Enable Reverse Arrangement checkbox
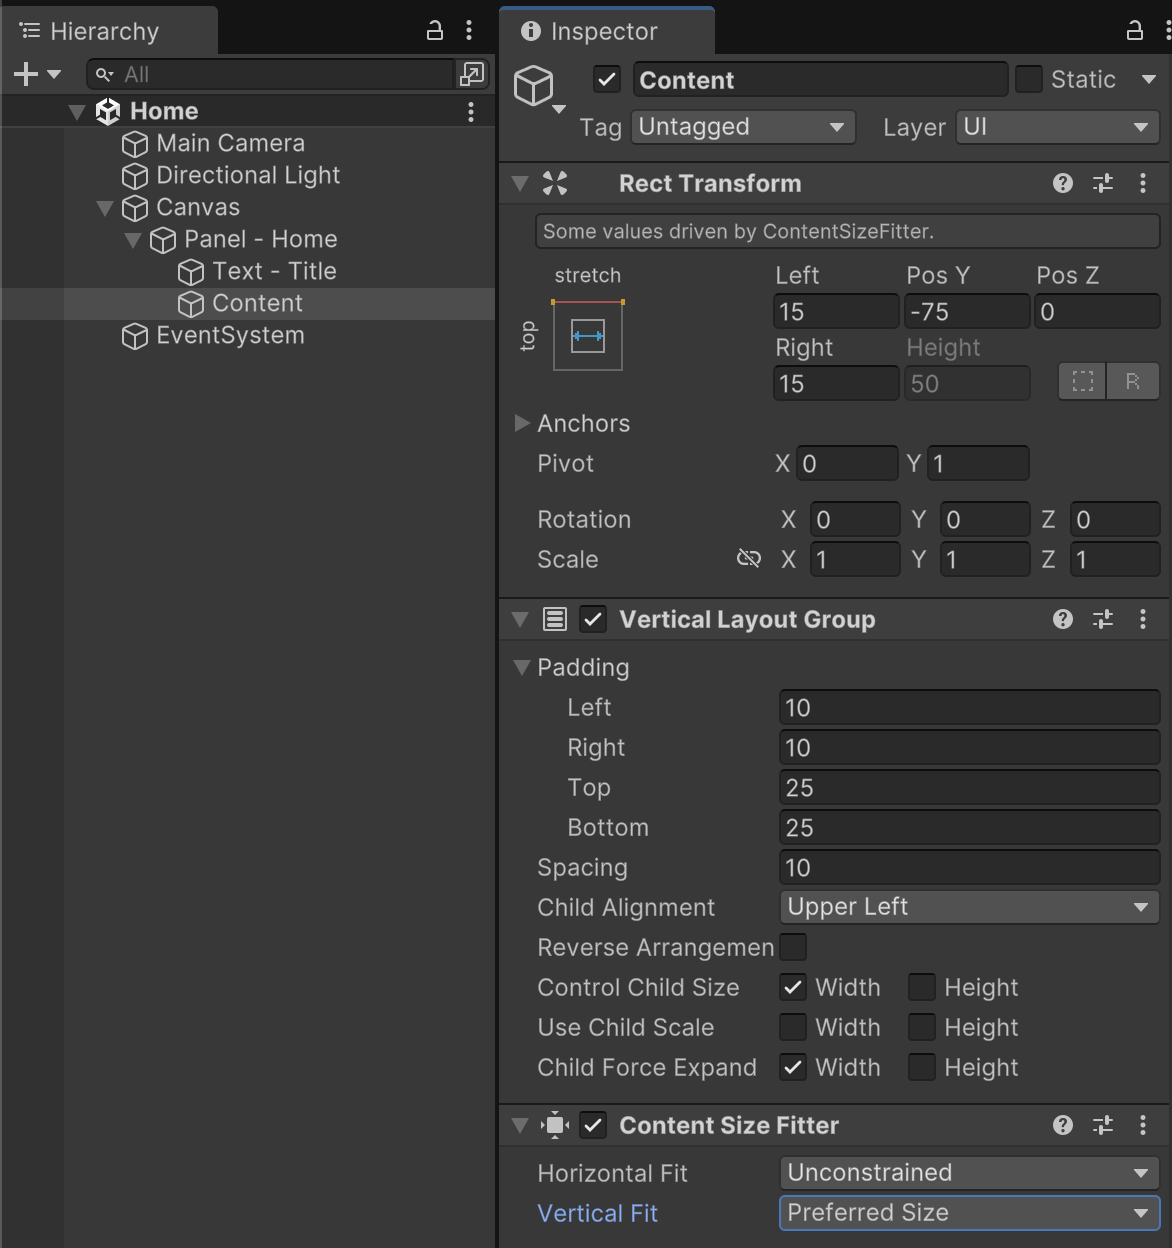Image resolution: width=1172 pixels, height=1248 pixels. (x=793, y=947)
